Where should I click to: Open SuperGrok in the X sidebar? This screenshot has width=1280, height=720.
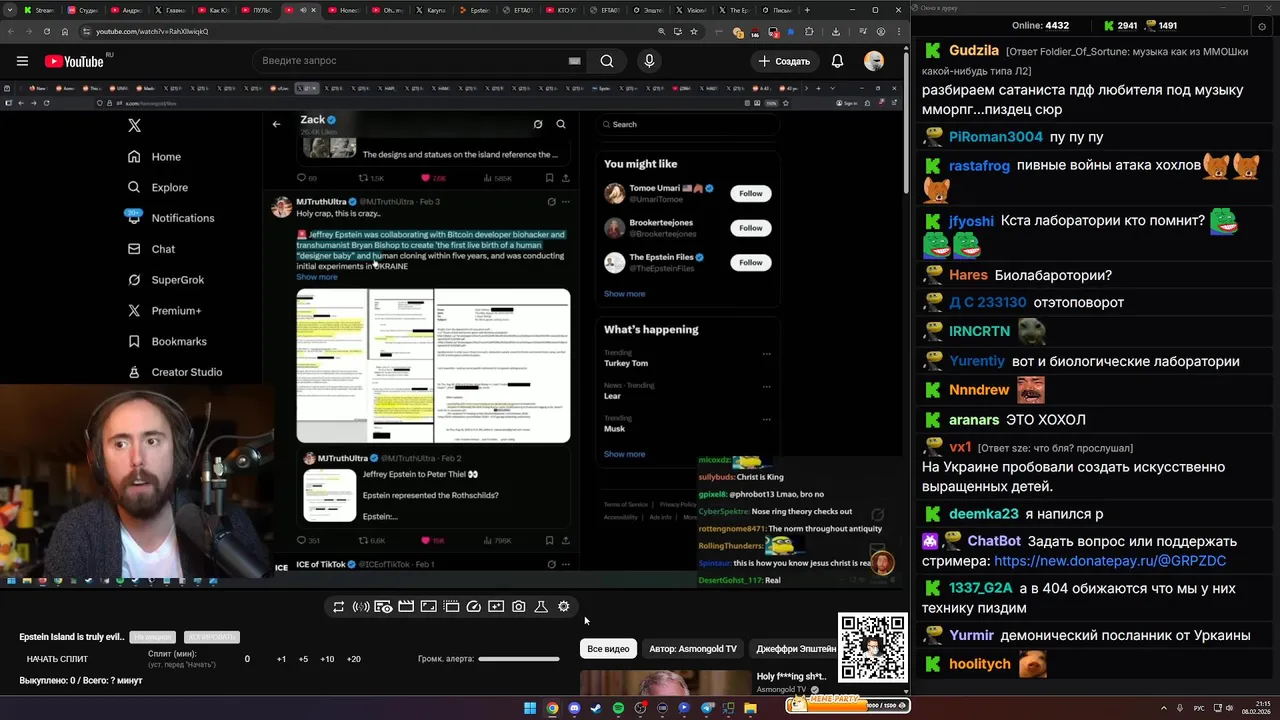(166, 280)
